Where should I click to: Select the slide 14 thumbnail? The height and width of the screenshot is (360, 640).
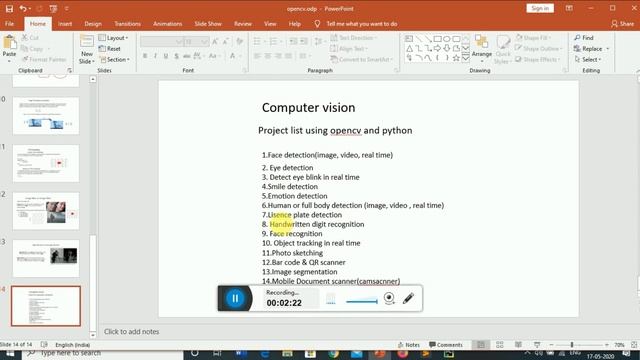tap(46, 306)
